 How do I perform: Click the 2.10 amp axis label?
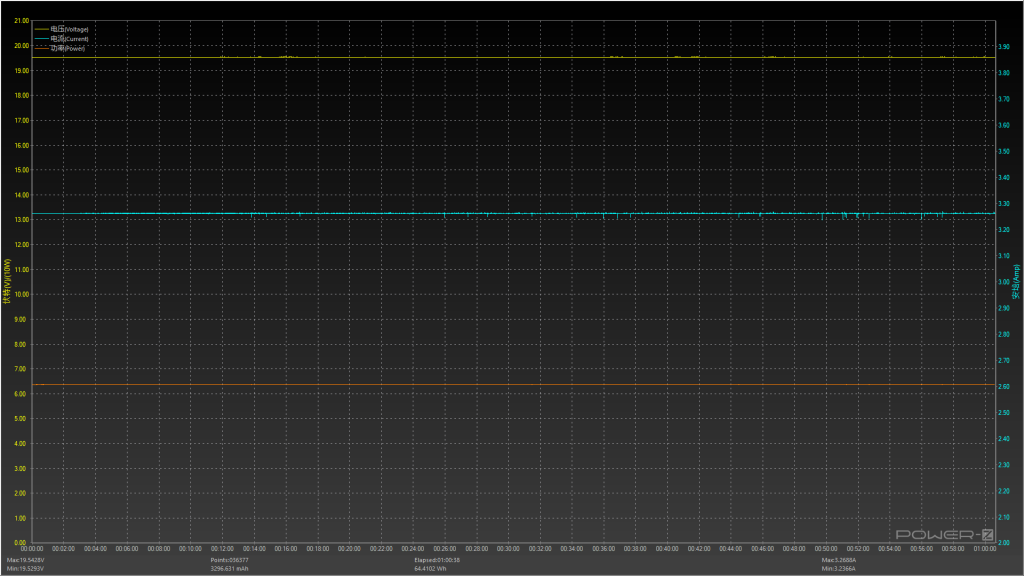tap(1004, 517)
